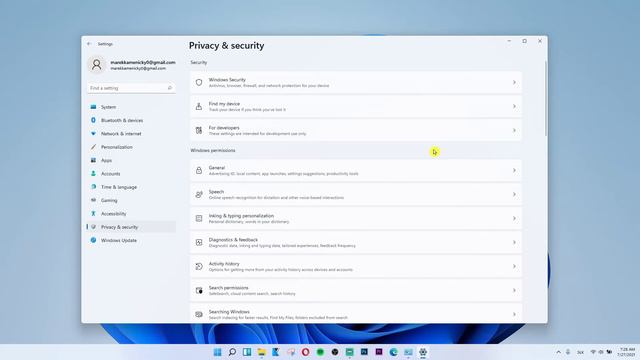
Task: Click the Time & language globe icon
Action: point(93,187)
